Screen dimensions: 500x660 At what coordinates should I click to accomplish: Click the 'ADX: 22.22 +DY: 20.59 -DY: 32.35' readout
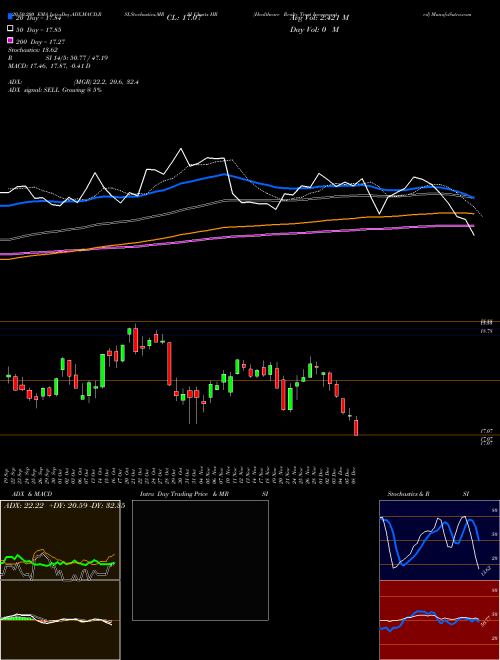[x=64, y=506]
